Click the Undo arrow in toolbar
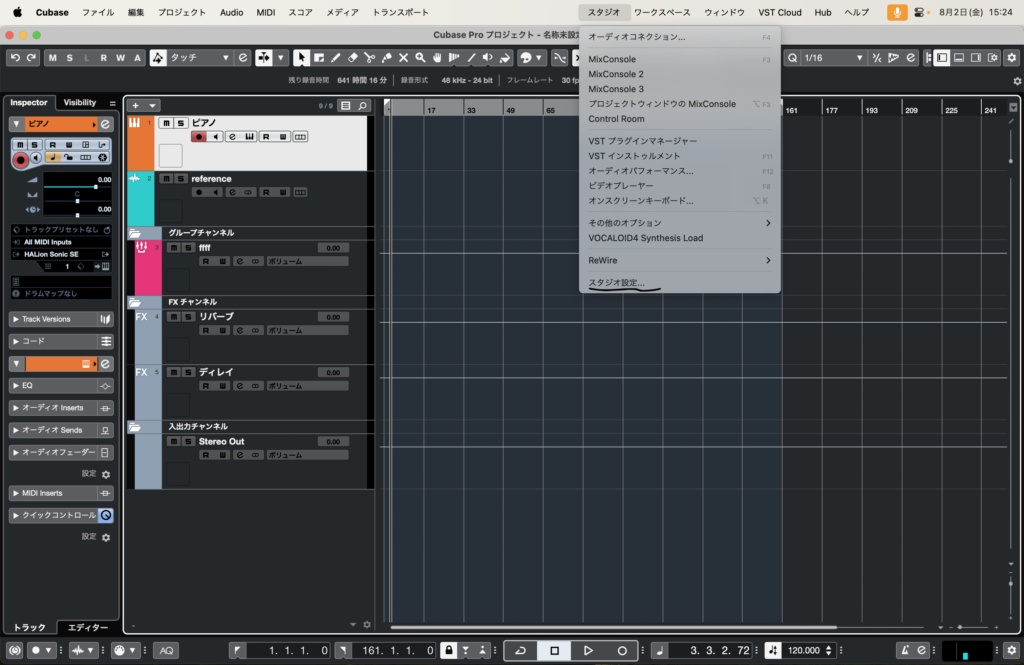Screen dimensions: 1024x665 [15, 58]
